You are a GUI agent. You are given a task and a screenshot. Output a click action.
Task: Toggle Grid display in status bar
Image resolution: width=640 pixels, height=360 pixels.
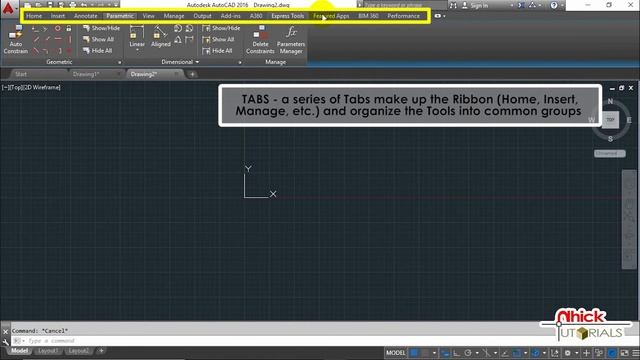click(x=414, y=353)
